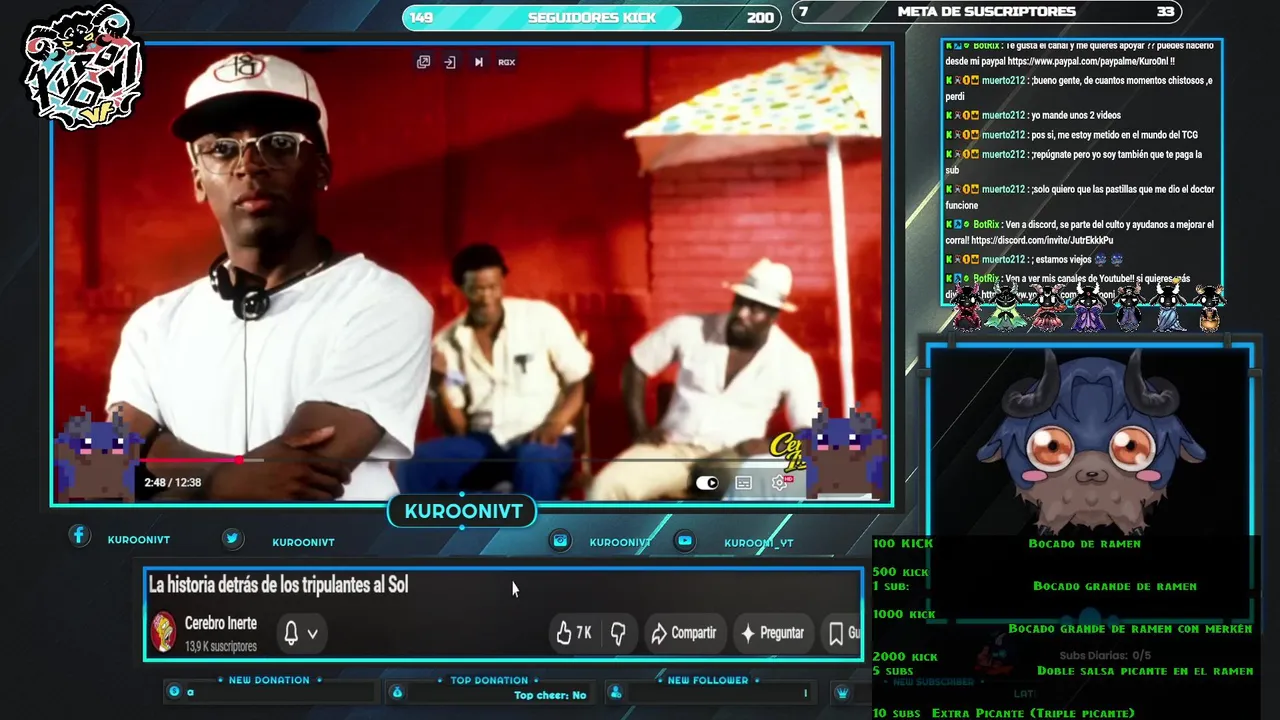The height and width of the screenshot is (720, 1280).
Task: Click the Preguntar button
Action: tap(771, 633)
